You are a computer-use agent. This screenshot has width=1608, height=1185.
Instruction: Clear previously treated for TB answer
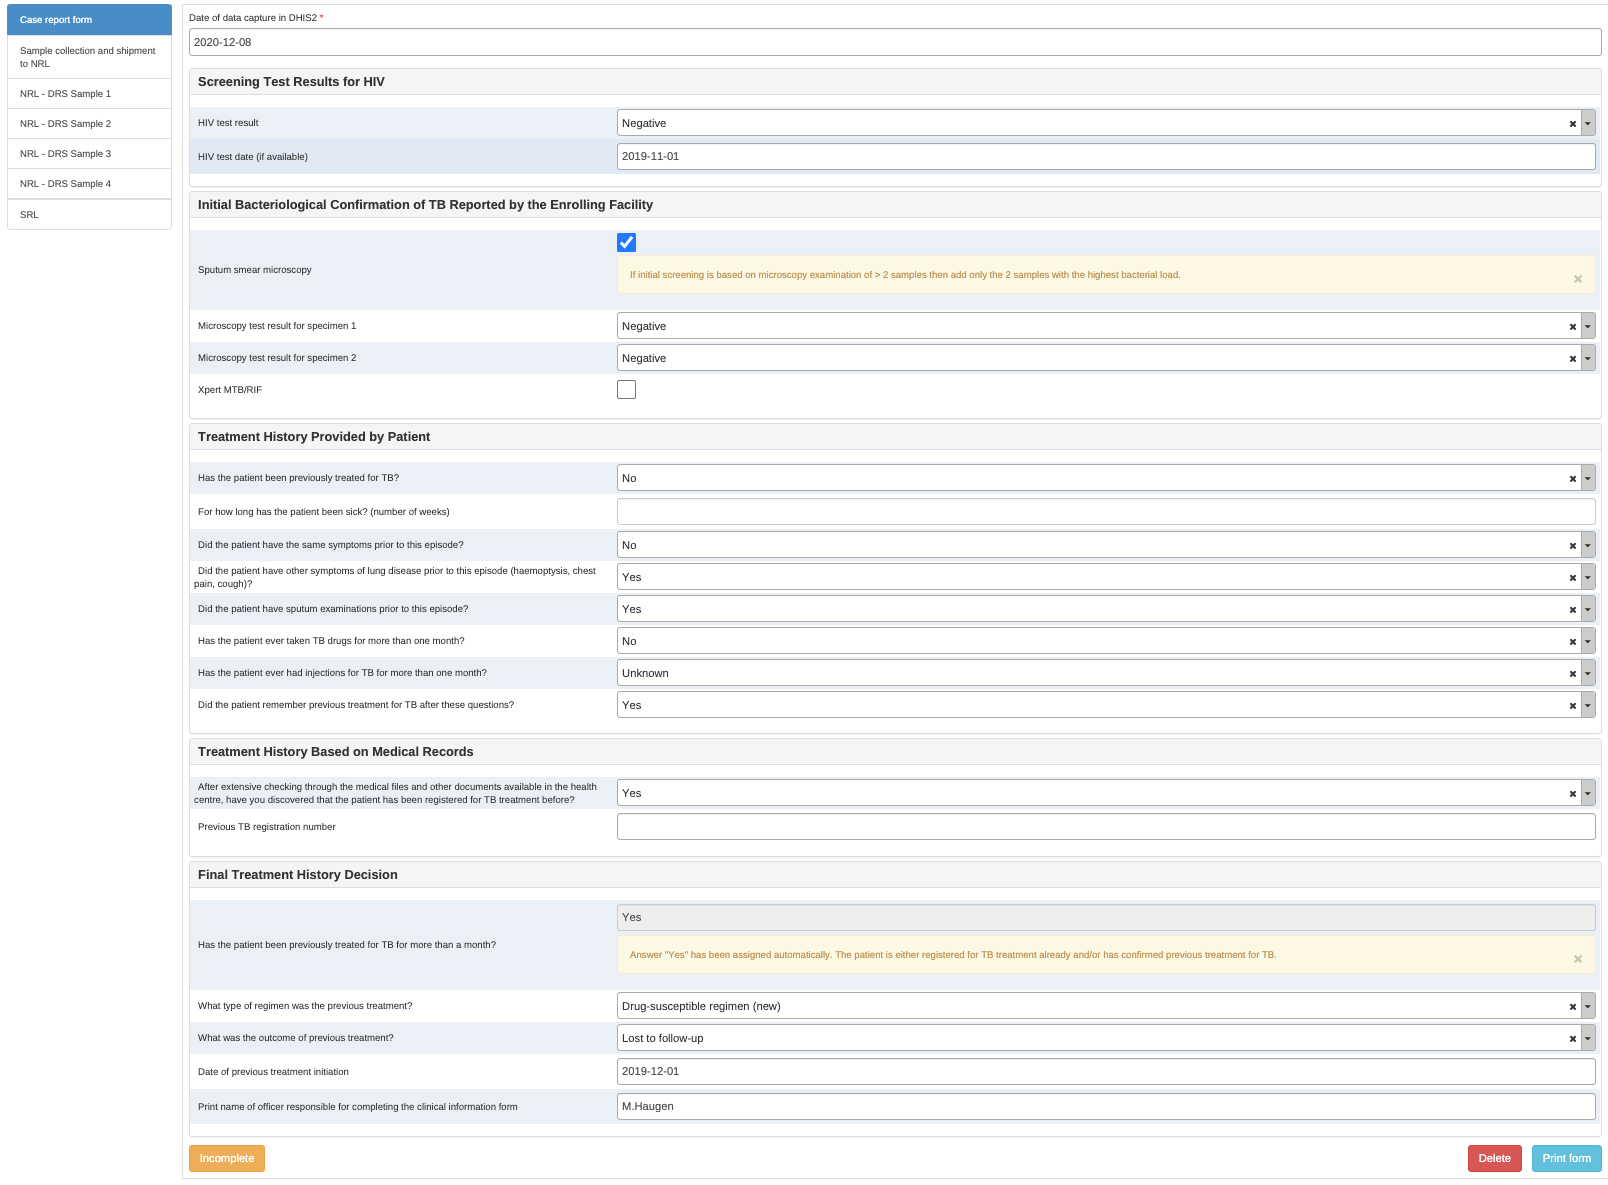pos(1572,479)
